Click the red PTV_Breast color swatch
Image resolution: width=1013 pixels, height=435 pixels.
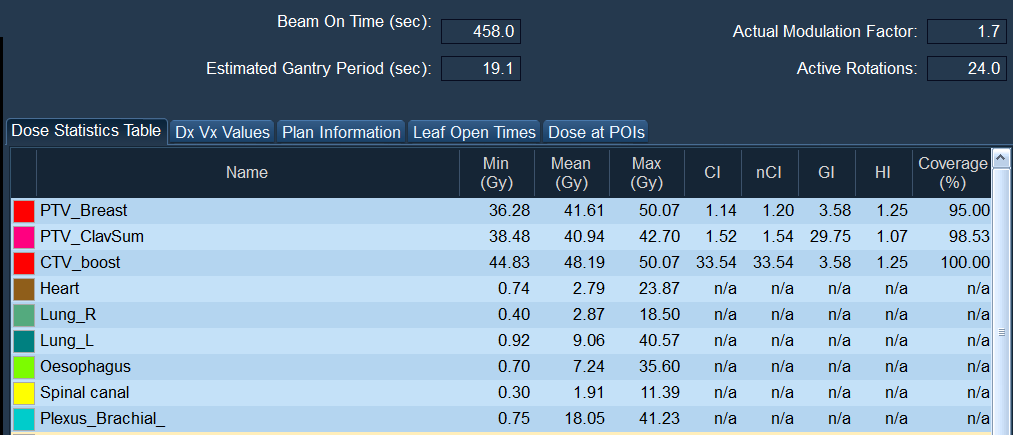click(x=23, y=211)
